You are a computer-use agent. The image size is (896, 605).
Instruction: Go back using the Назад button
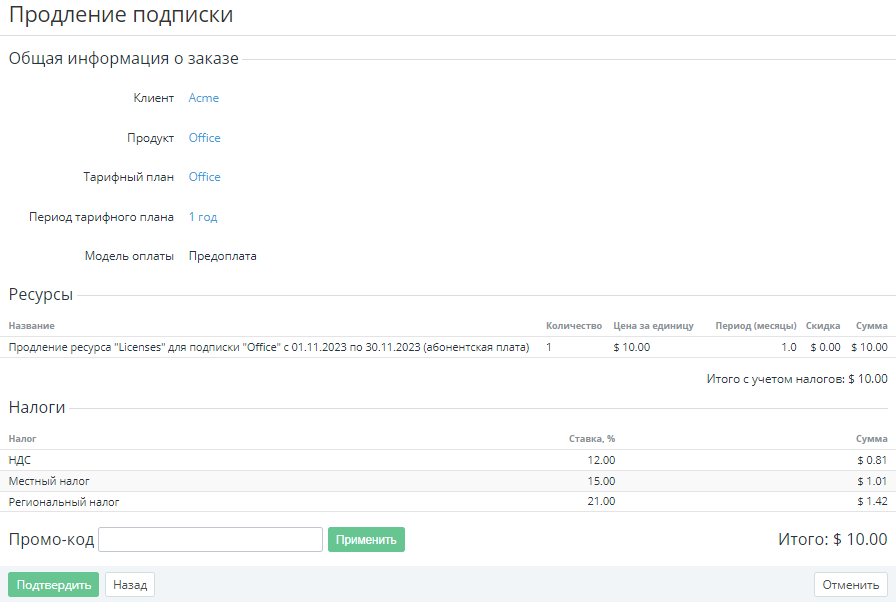pyautogui.click(x=130, y=585)
